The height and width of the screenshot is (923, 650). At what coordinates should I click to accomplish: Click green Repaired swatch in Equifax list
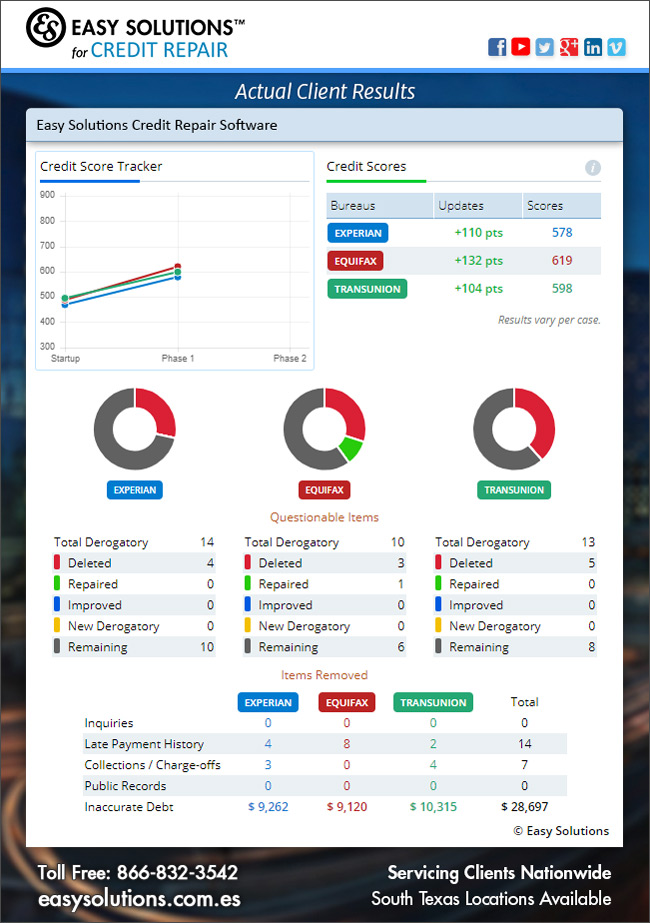pyautogui.click(x=248, y=583)
